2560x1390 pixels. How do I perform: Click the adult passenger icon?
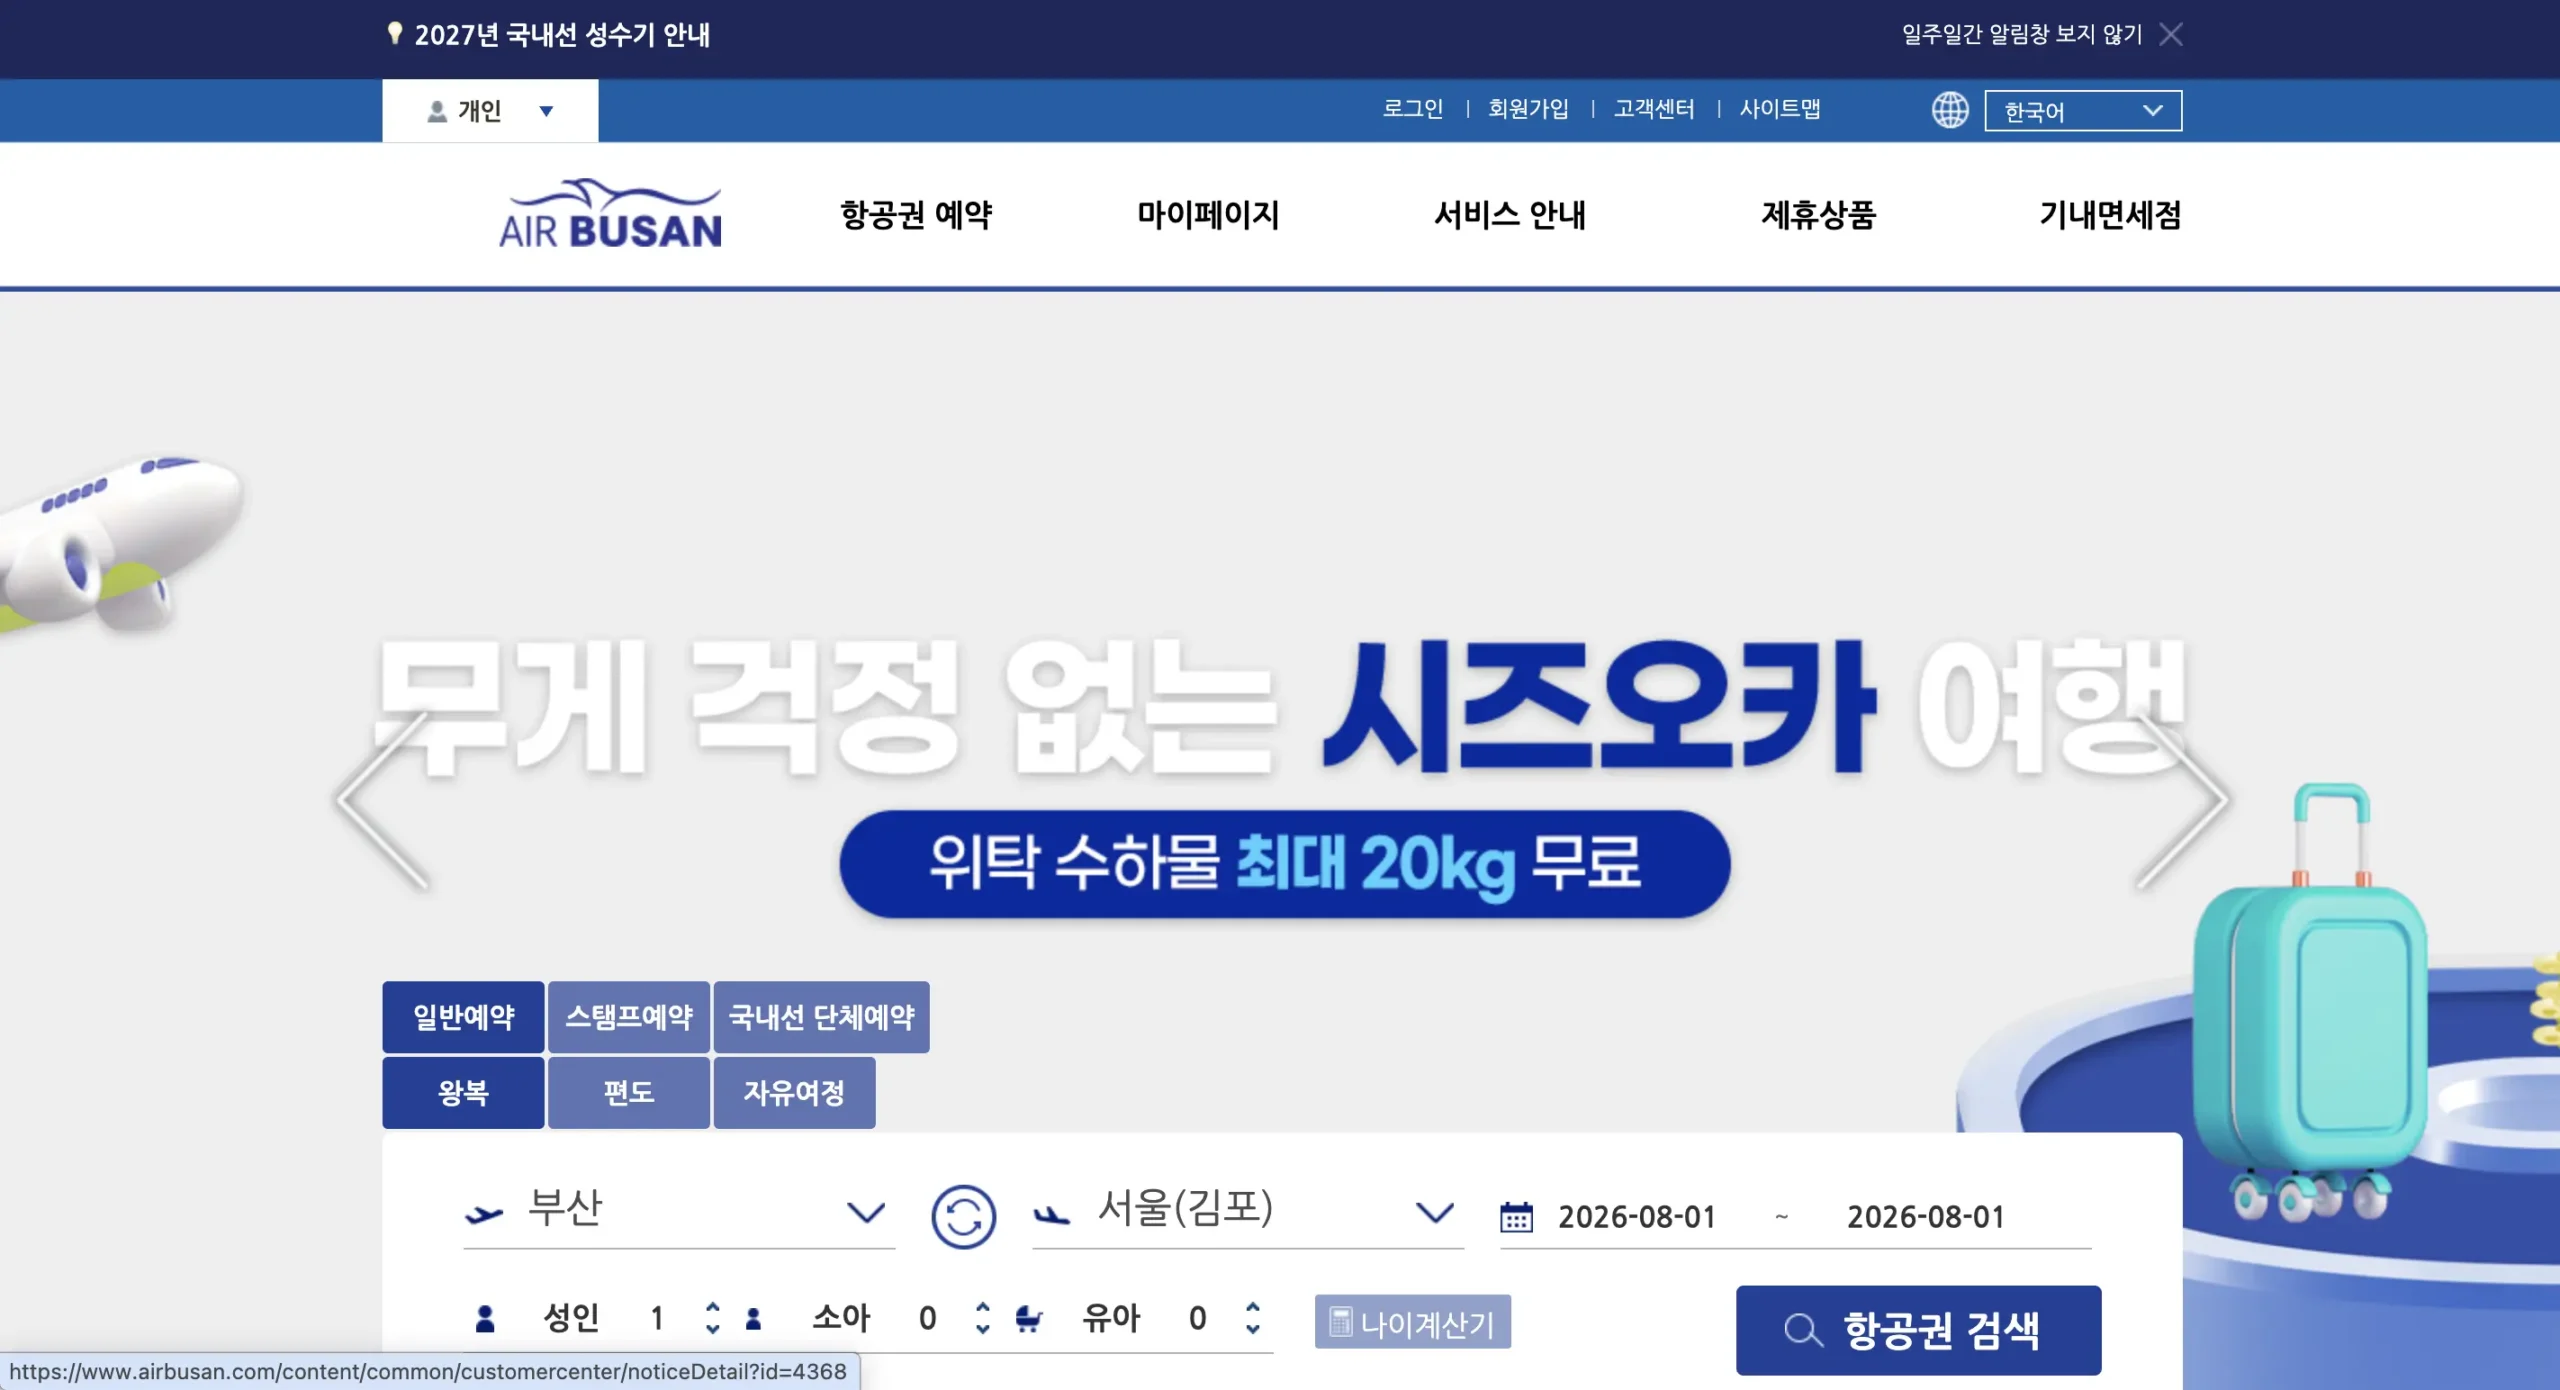point(485,1319)
